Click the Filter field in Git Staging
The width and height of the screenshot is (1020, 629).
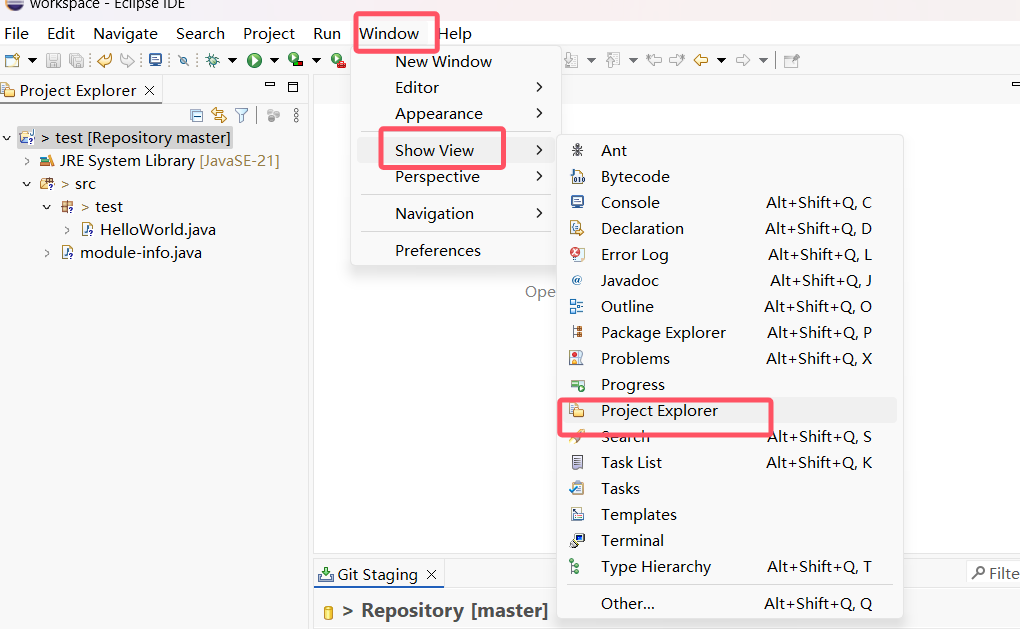[994, 573]
